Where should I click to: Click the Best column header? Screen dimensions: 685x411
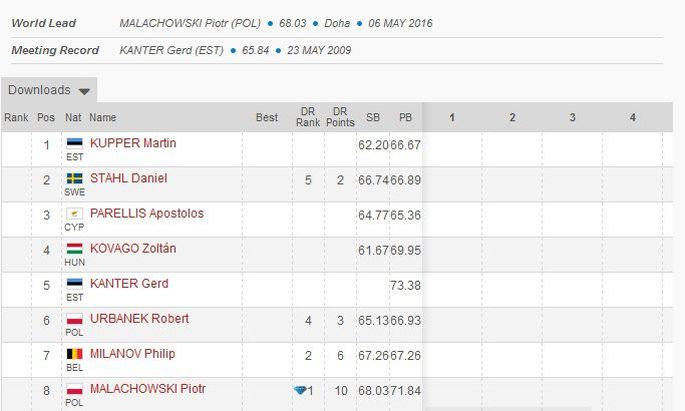(267, 117)
